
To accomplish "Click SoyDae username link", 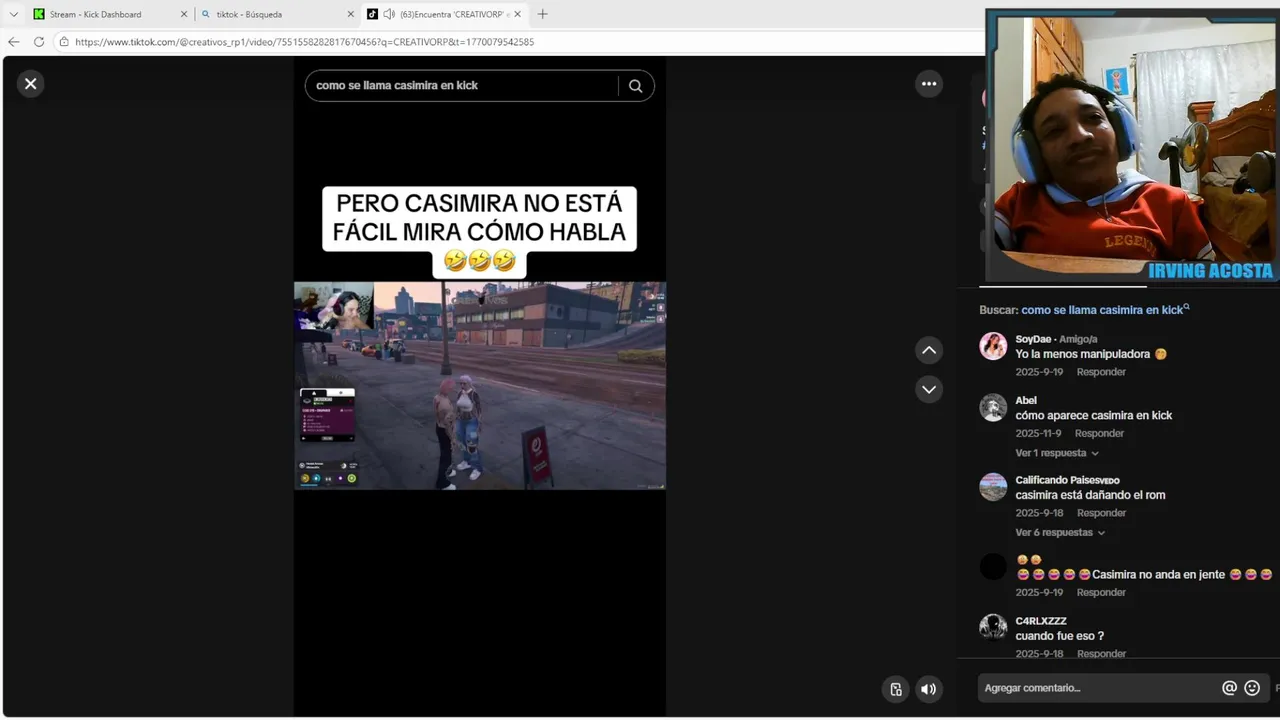I will point(1033,339).
